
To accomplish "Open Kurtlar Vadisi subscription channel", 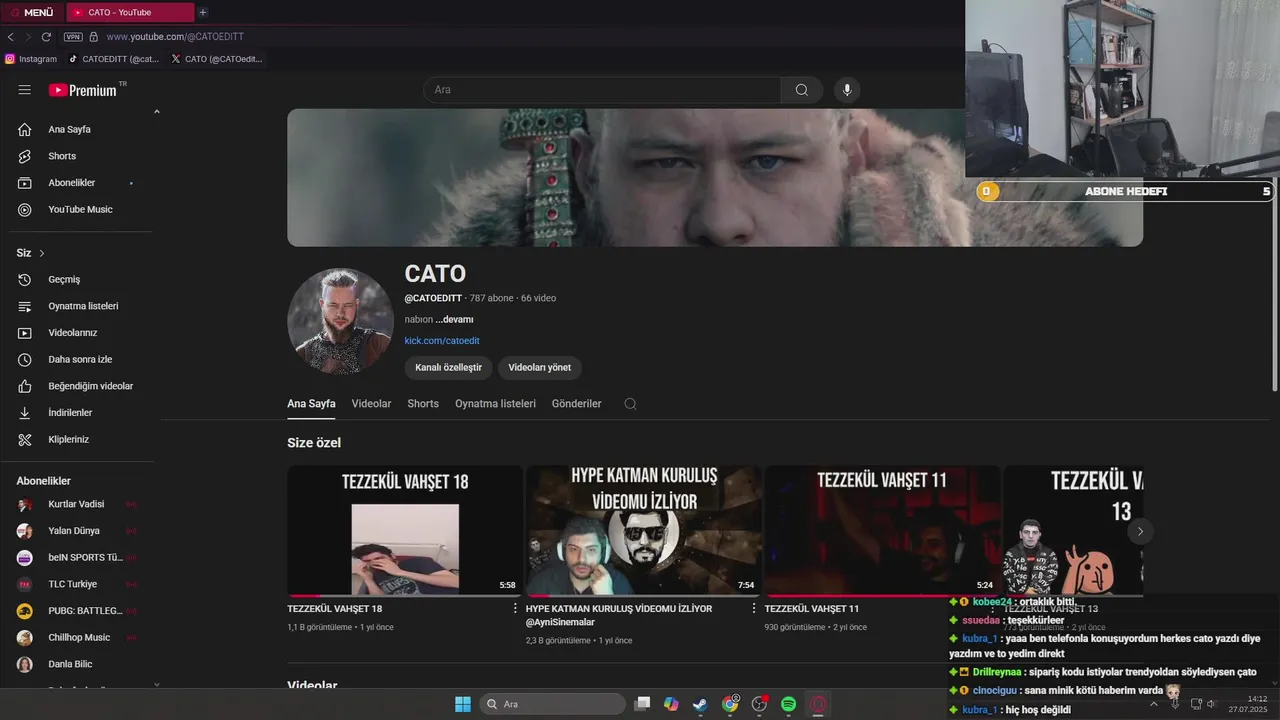I will tap(78, 504).
